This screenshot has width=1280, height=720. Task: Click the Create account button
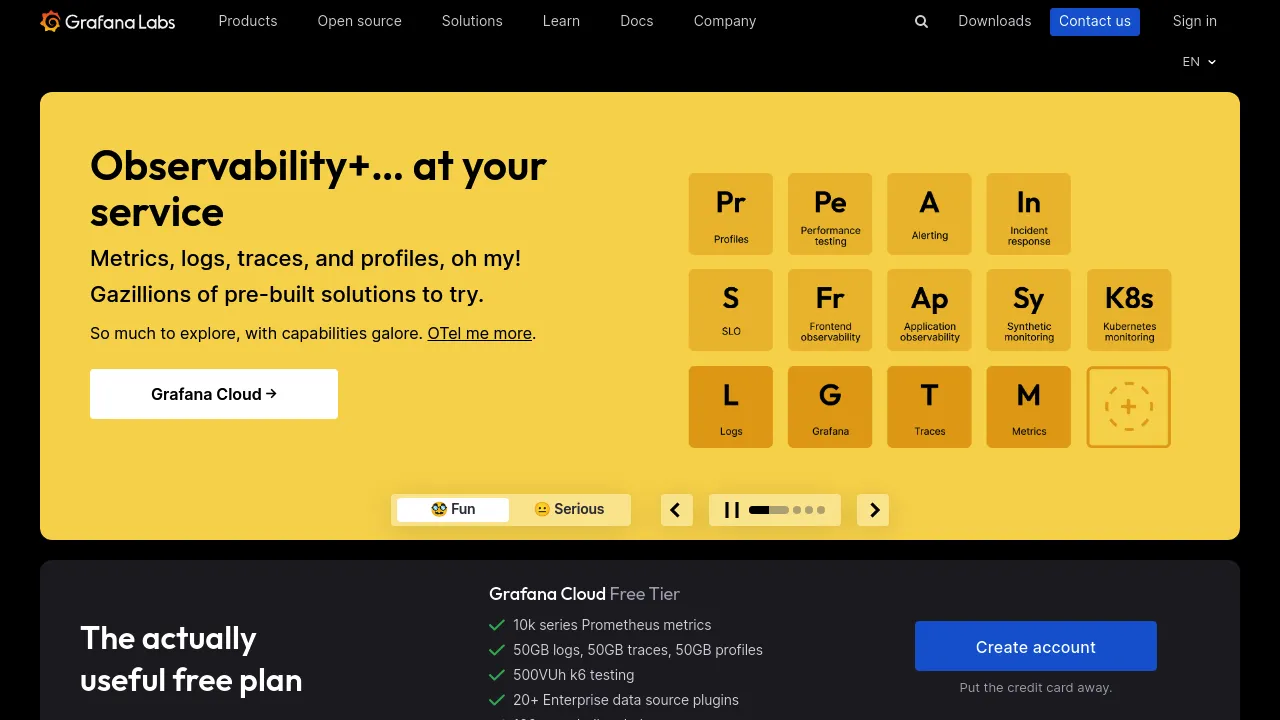(x=1036, y=646)
